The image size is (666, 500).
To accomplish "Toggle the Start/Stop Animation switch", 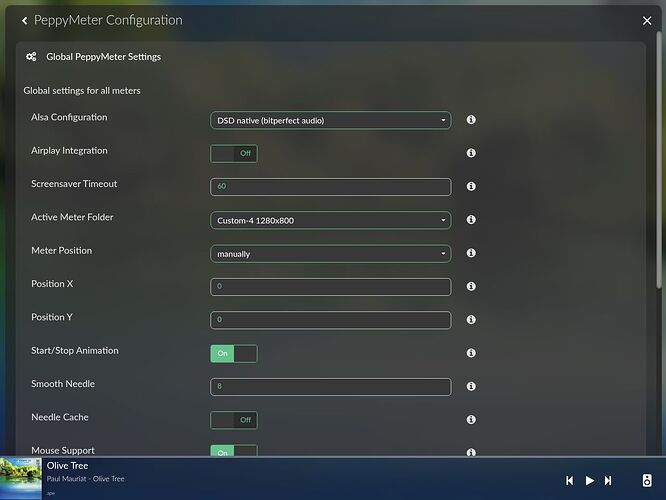I will coord(234,353).
